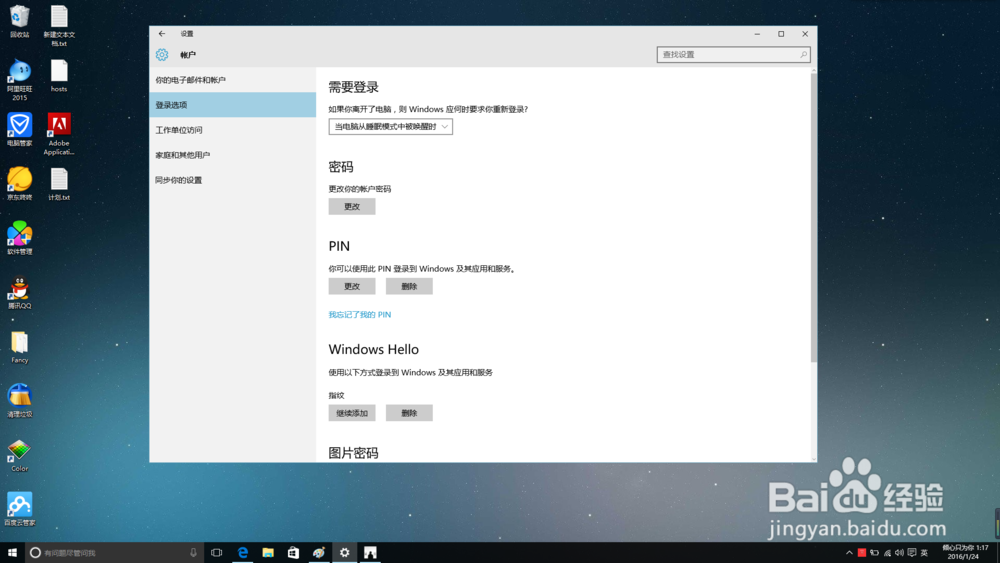Click the back arrow in the Settings window
The height and width of the screenshot is (563, 1000).
coord(162,34)
